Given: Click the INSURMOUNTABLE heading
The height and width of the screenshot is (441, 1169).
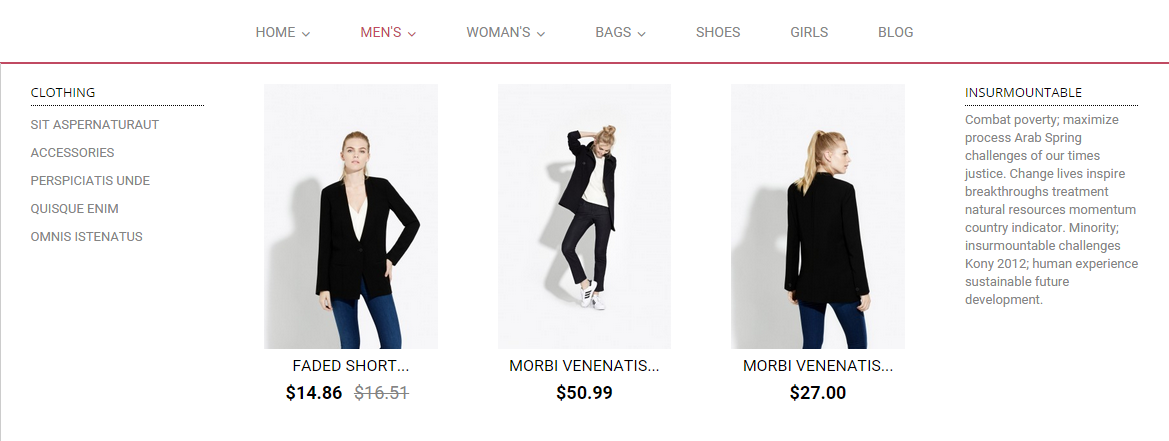Looking at the screenshot, I should coord(1023,93).
